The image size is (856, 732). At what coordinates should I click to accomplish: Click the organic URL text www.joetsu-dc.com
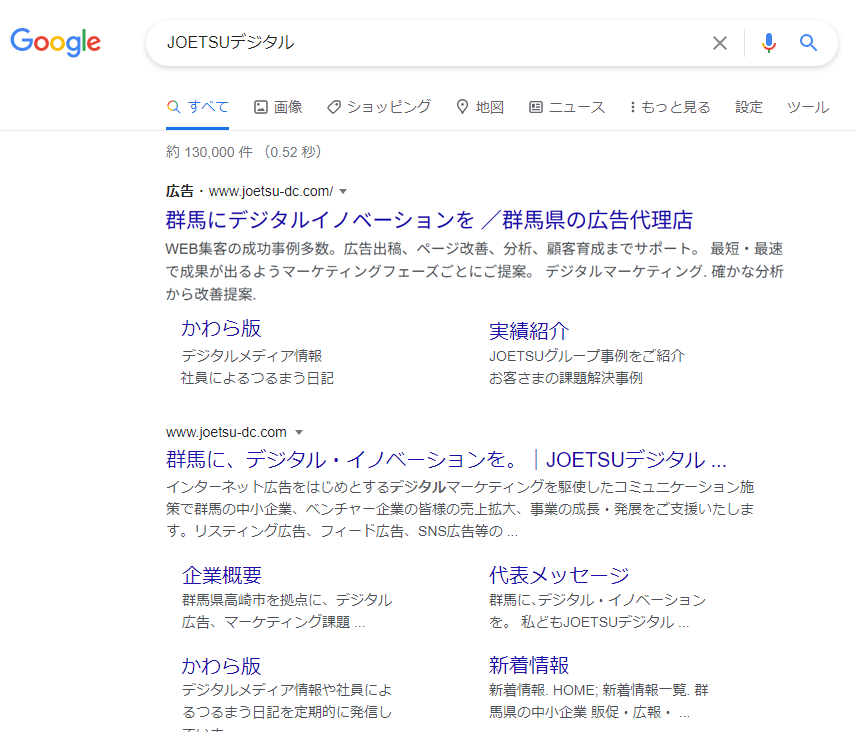(226, 432)
